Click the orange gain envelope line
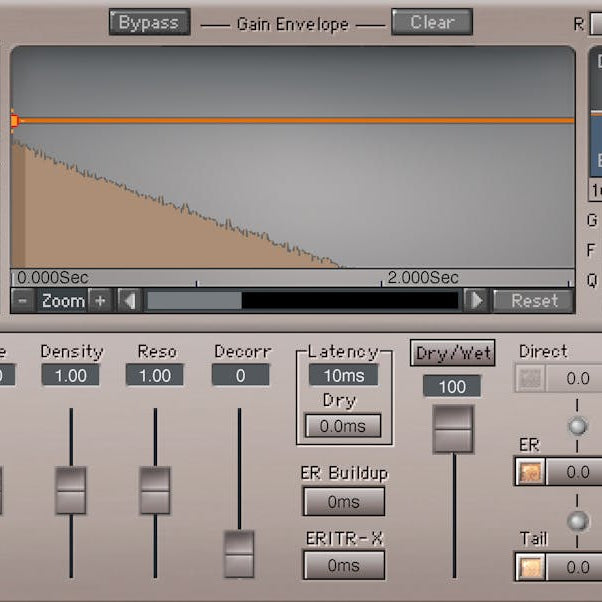 pos(298,121)
